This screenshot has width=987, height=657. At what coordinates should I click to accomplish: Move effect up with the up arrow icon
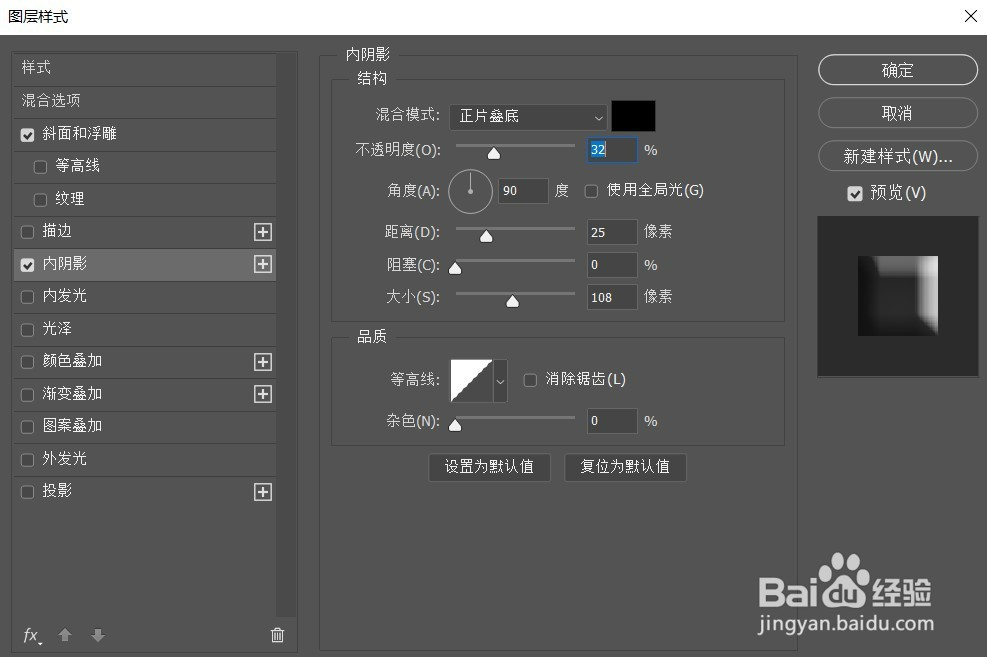tap(65, 635)
